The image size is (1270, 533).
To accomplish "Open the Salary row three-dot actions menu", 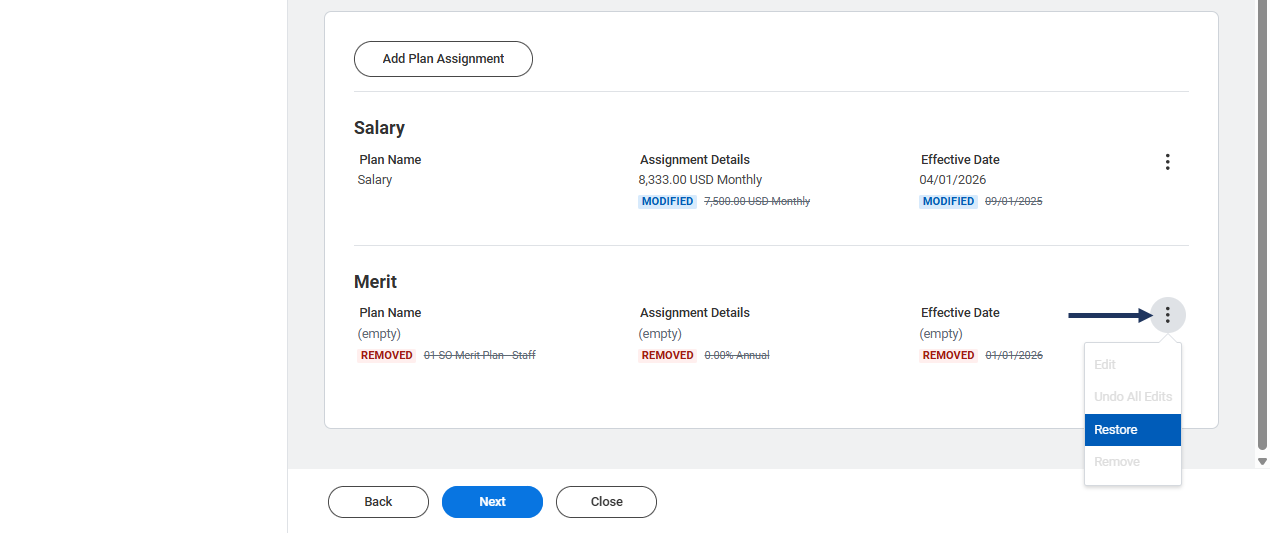I will point(1167,162).
